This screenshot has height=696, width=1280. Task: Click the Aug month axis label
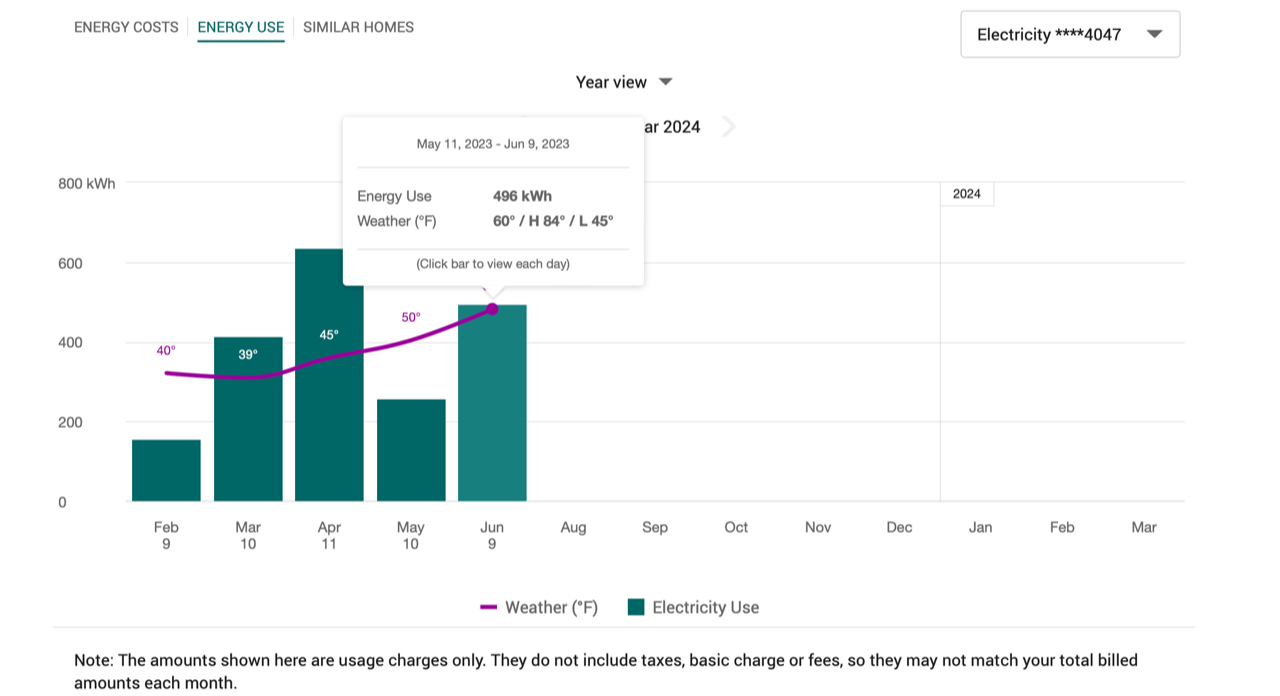point(573,527)
